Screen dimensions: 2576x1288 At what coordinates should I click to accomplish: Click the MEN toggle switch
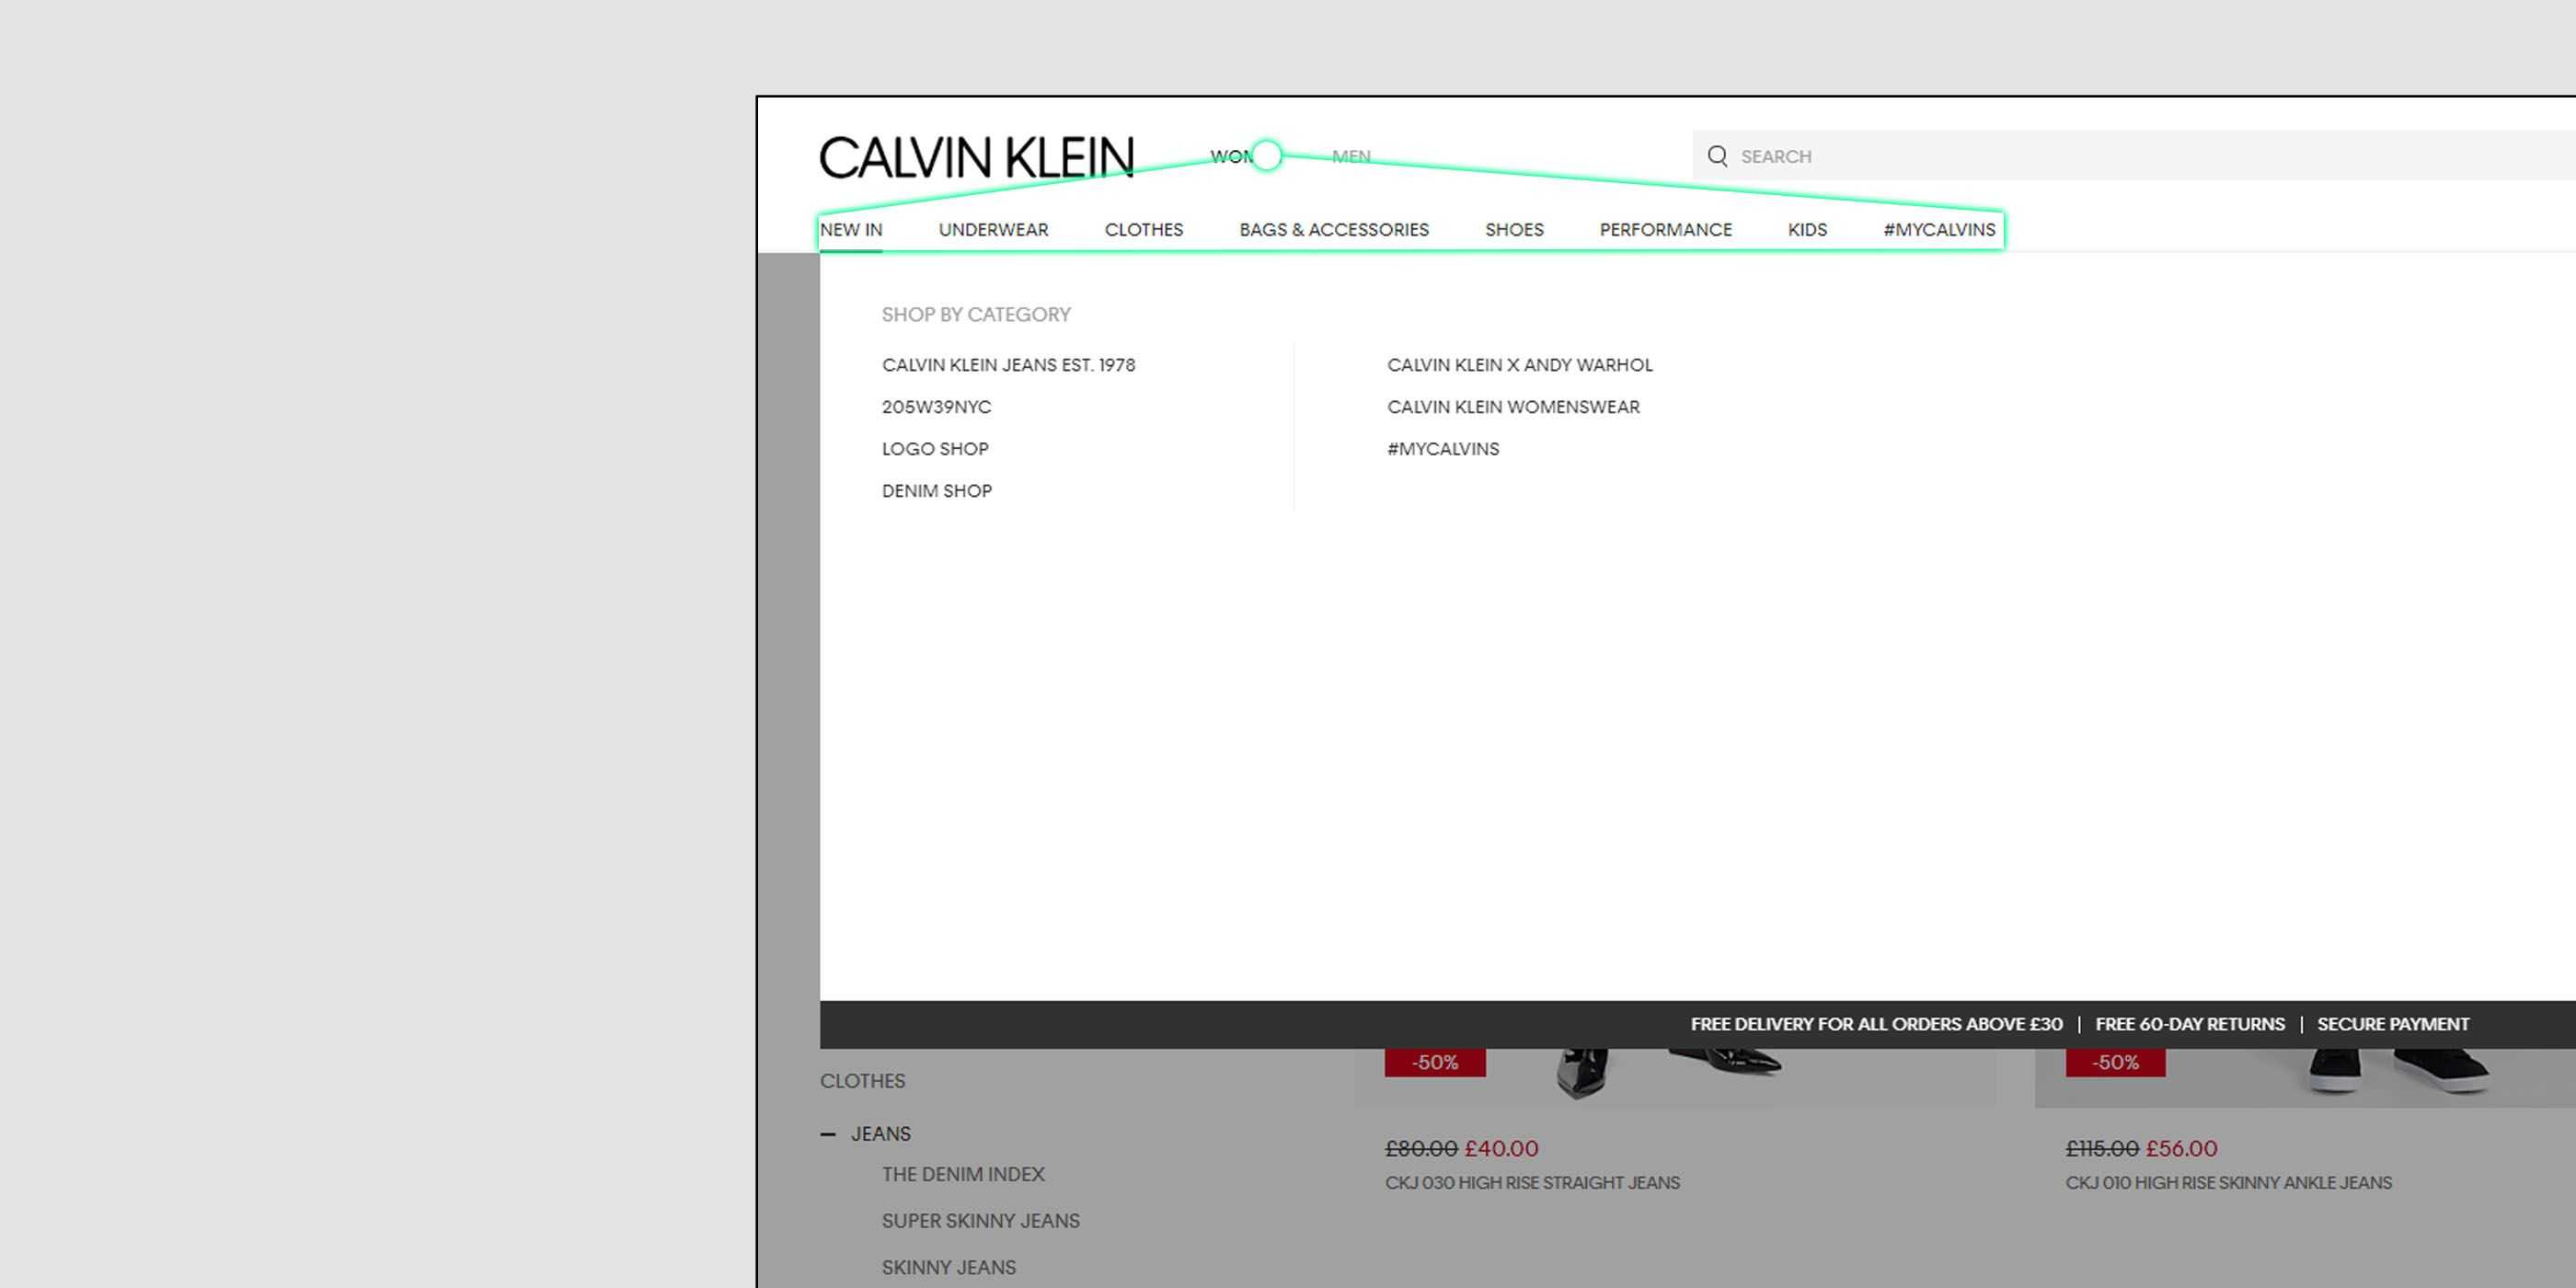coord(1351,156)
